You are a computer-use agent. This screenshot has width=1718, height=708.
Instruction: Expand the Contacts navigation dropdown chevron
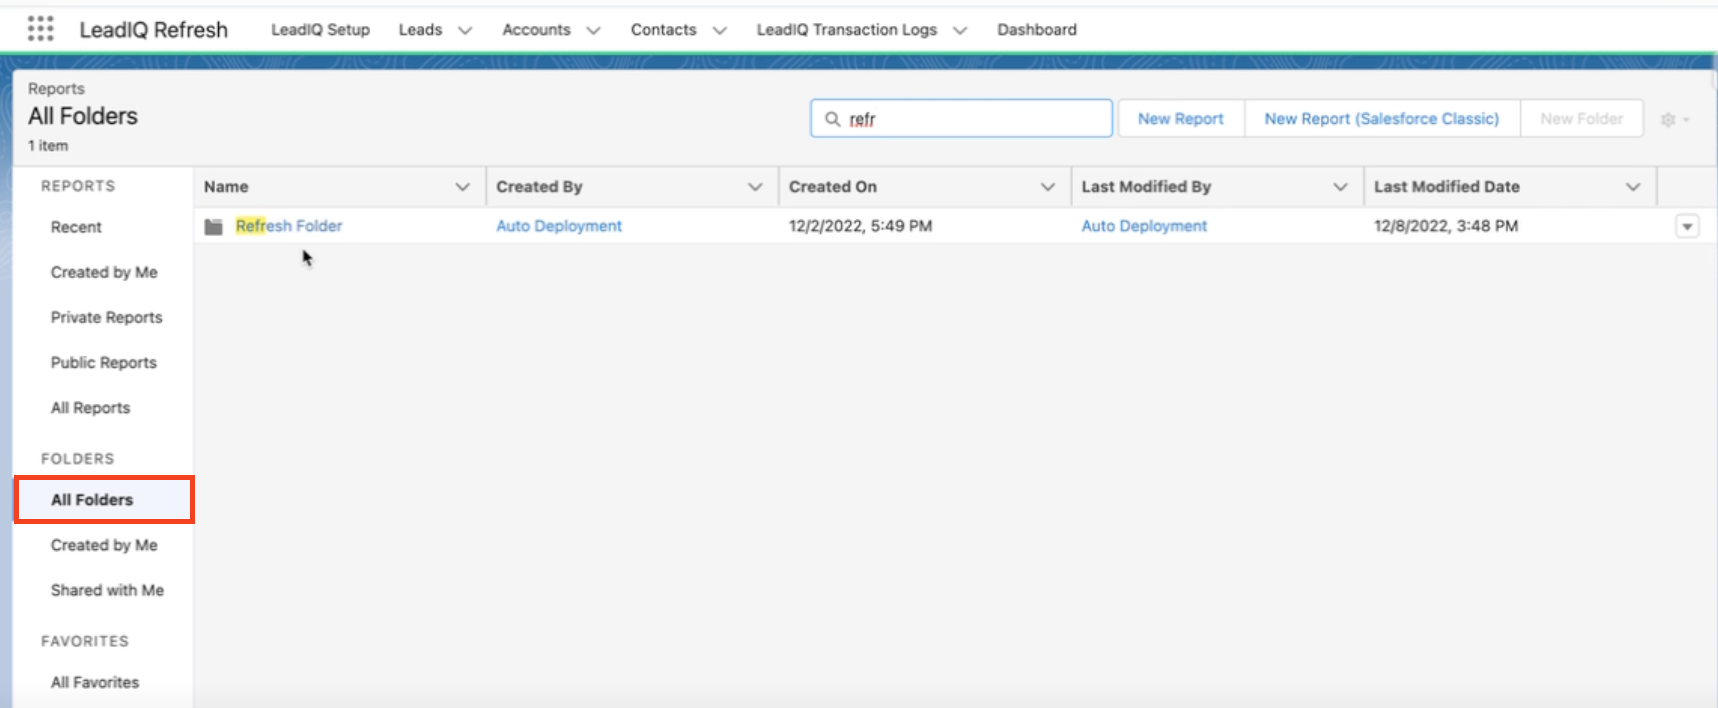719,30
